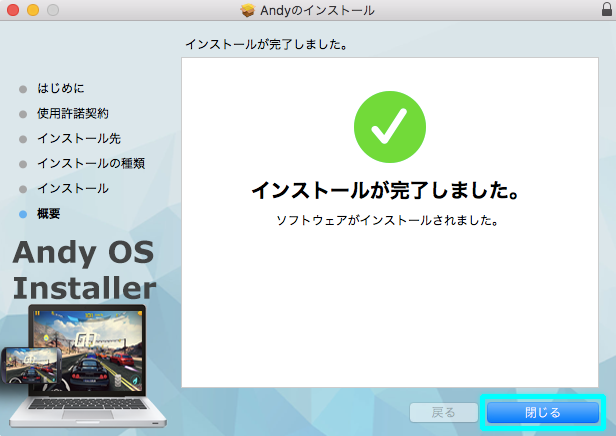
Task: Click ソフトウェアがインストールされました。 message
Action: (387, 220)
